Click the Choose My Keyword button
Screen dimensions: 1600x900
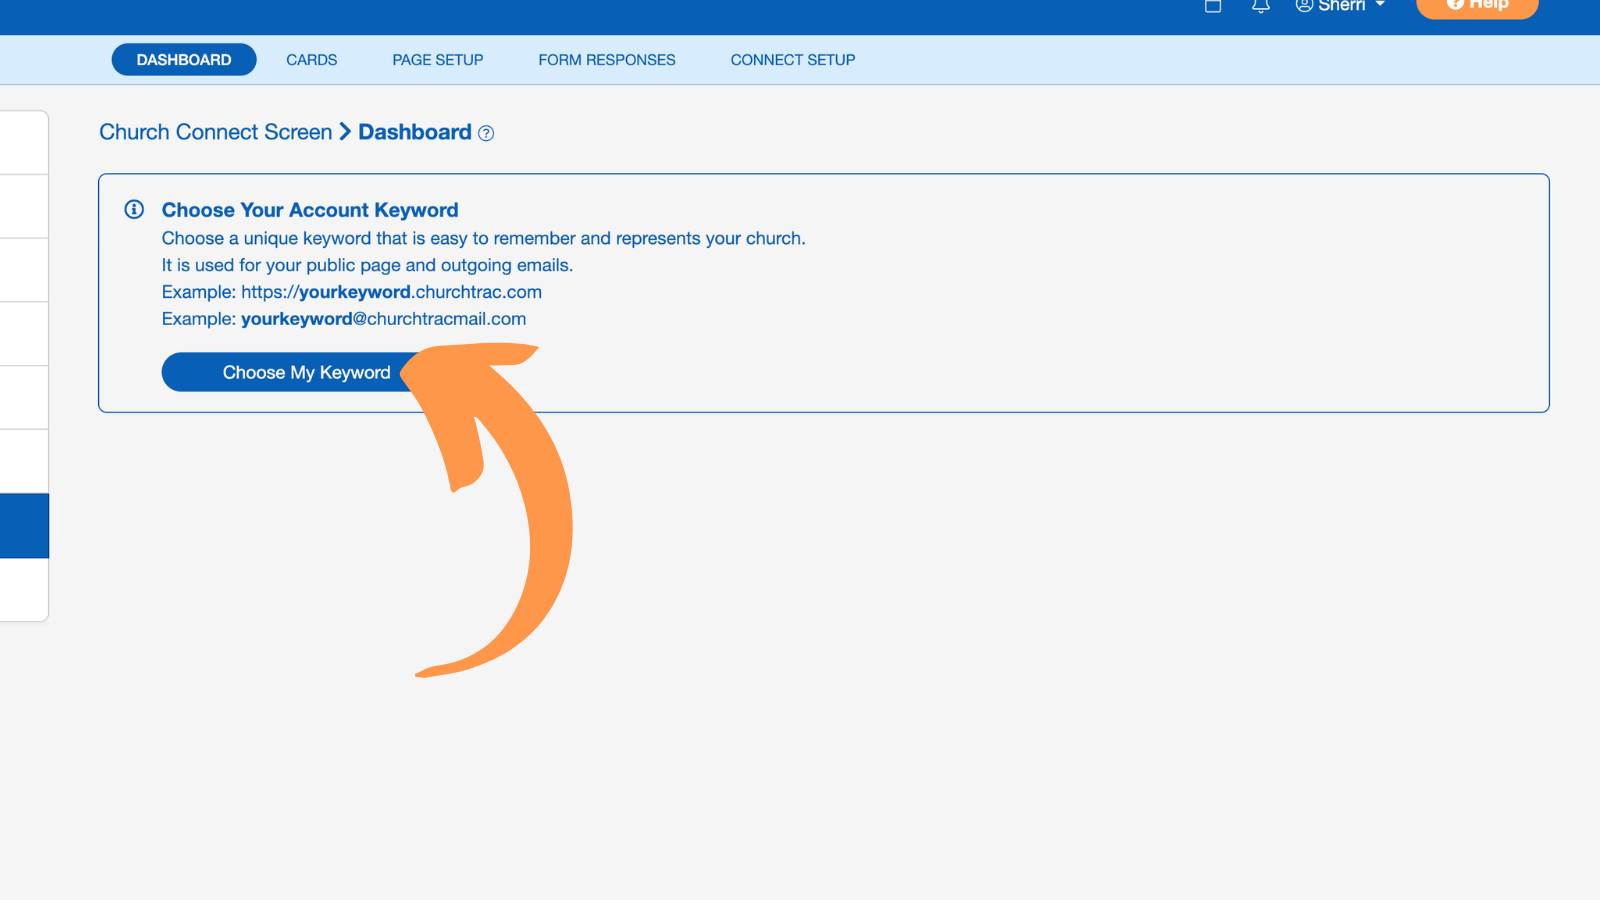[306, 372]
